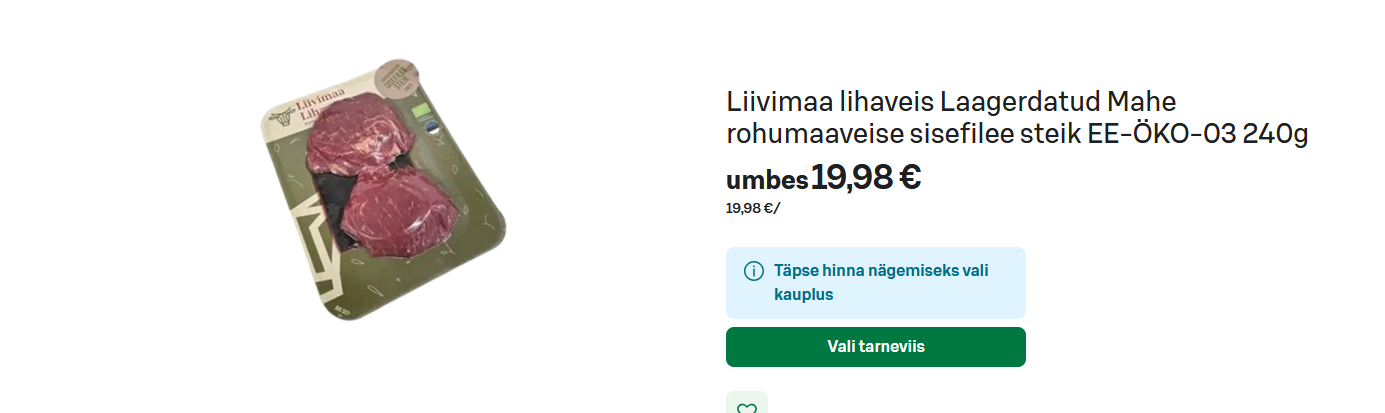The image size is (1385, 413).
Task: Add product to favorites with heart icon
Action: click(x=746, y=403)
